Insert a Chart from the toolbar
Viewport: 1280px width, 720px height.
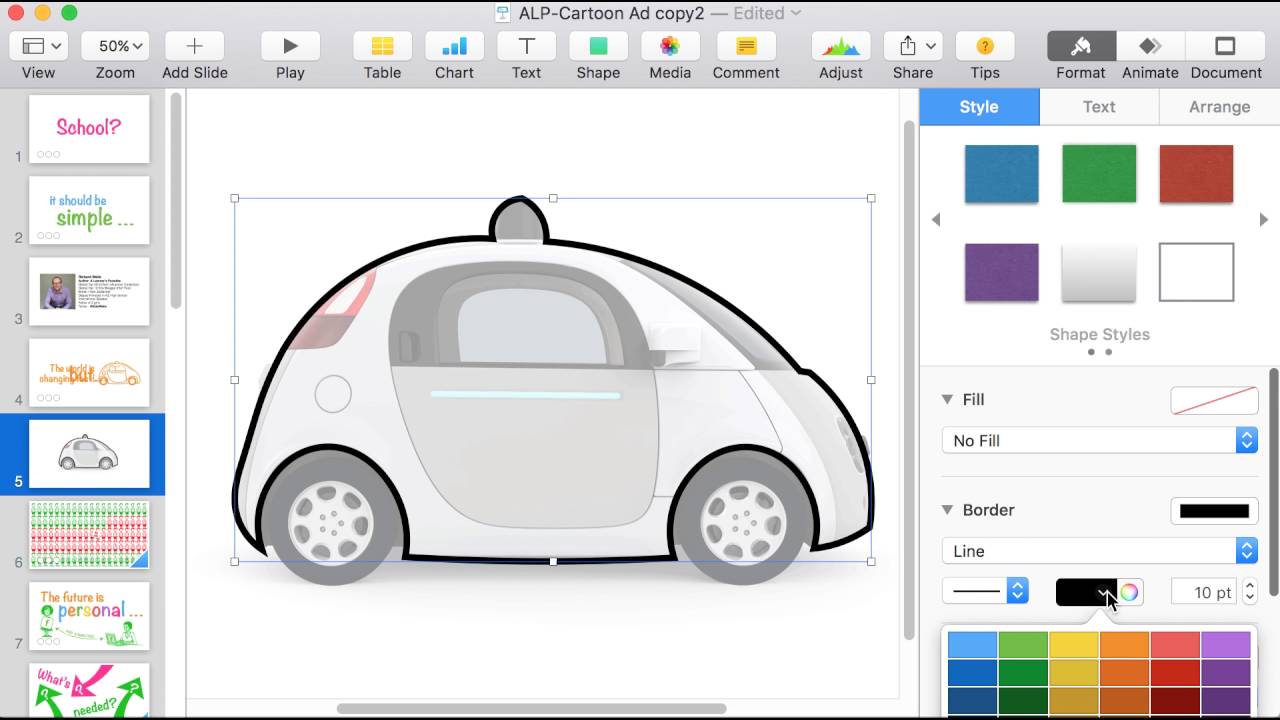tap(454, 46)
